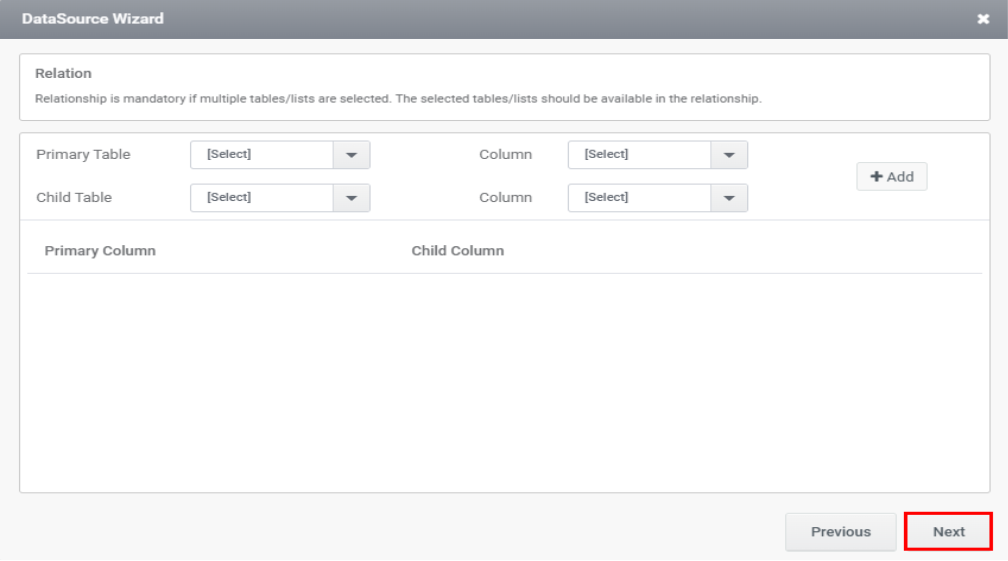Close the DataSource Wizard dialog
Screen dimensions: 1008x561
(x=983, y=19)
